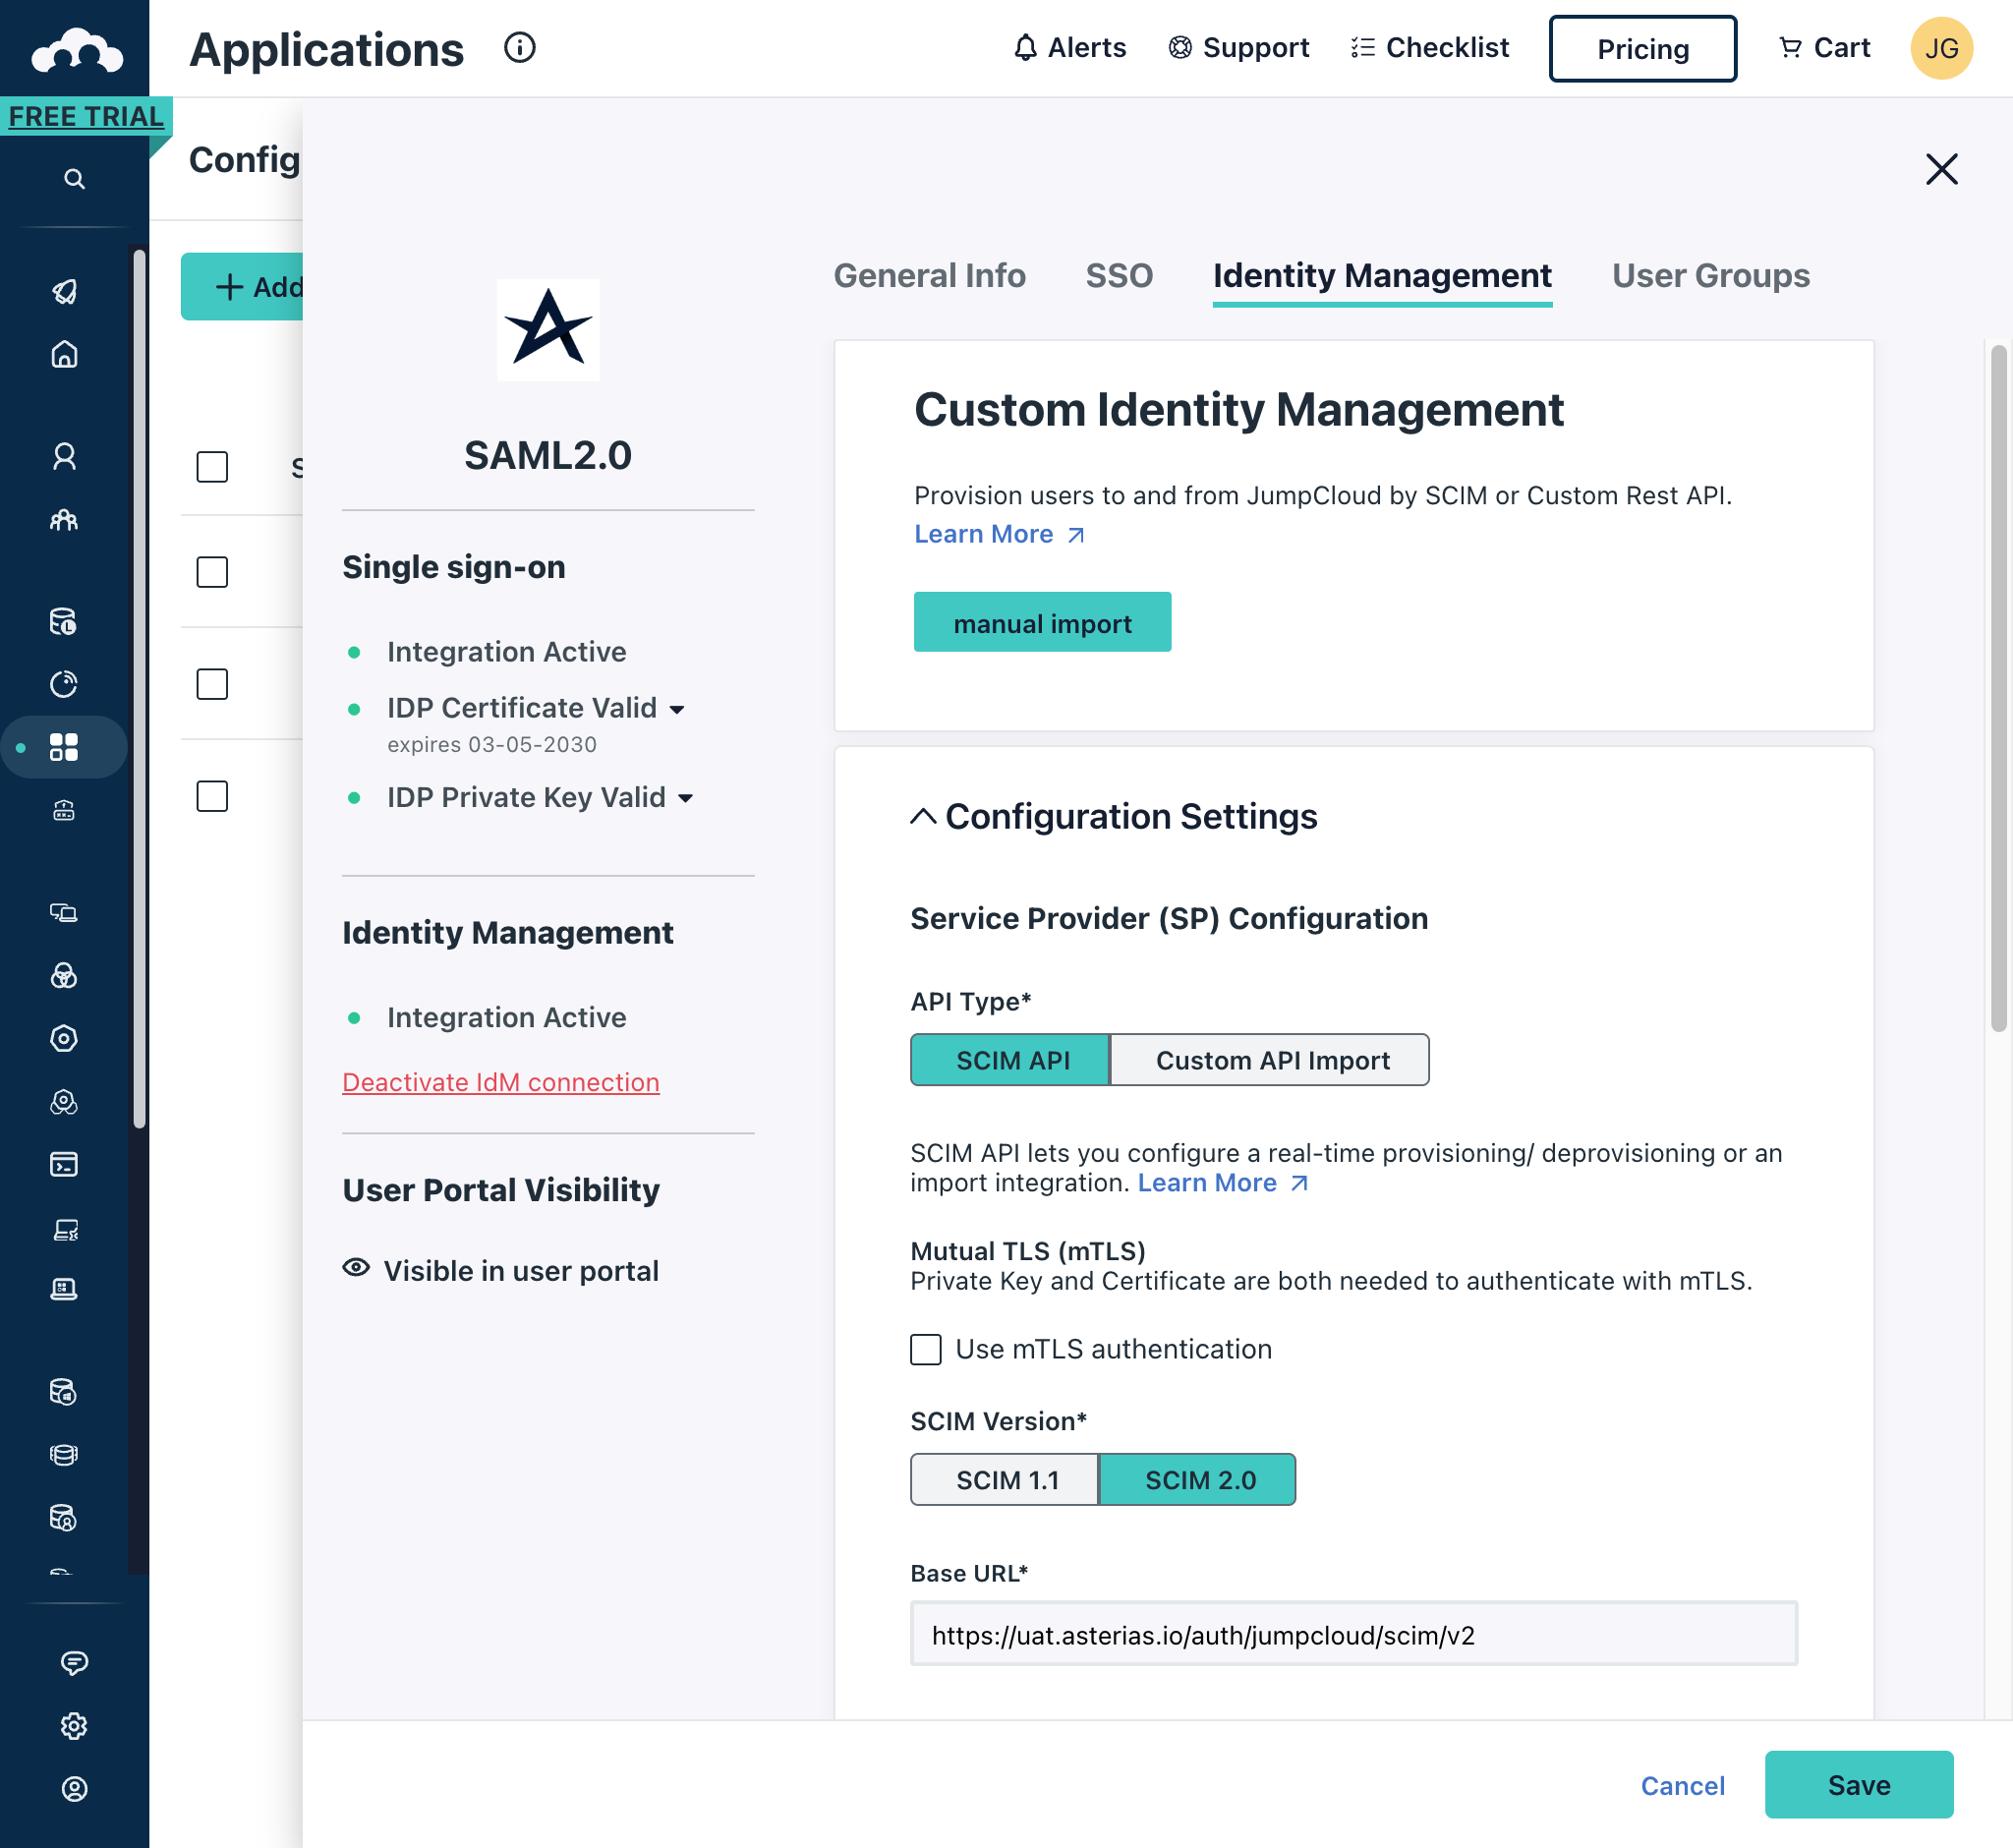Screen dimensions: 2013x1848
Task: Open the Home icon in sidebar
Action: [64, 354]
